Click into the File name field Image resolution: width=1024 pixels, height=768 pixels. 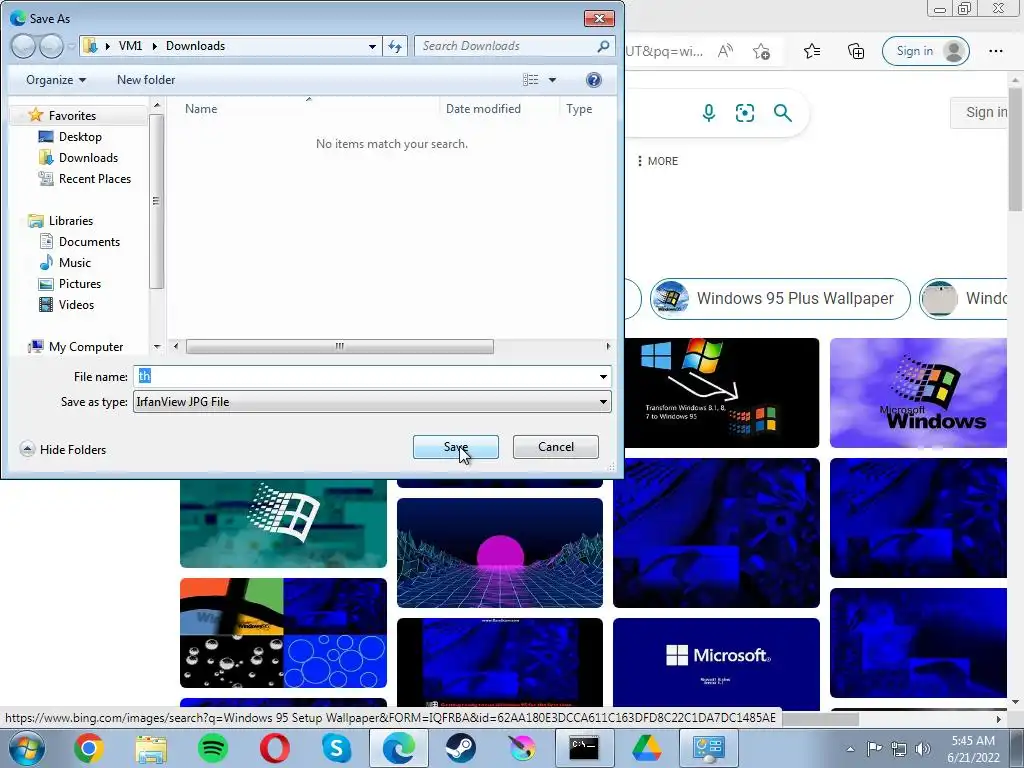(x=366, y=377)
